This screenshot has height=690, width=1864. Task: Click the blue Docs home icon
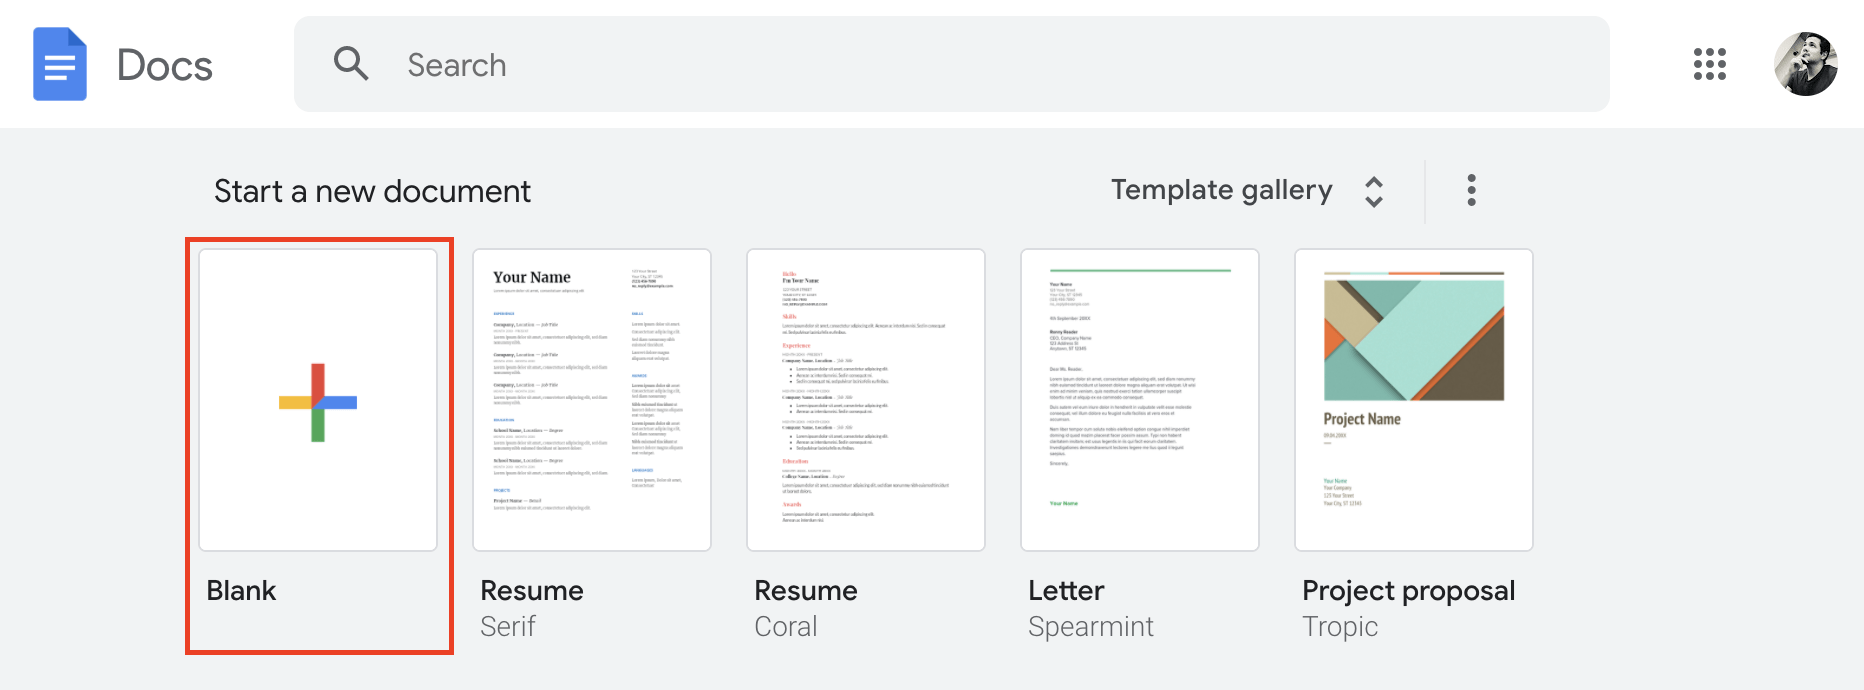[x=60, y=64]
